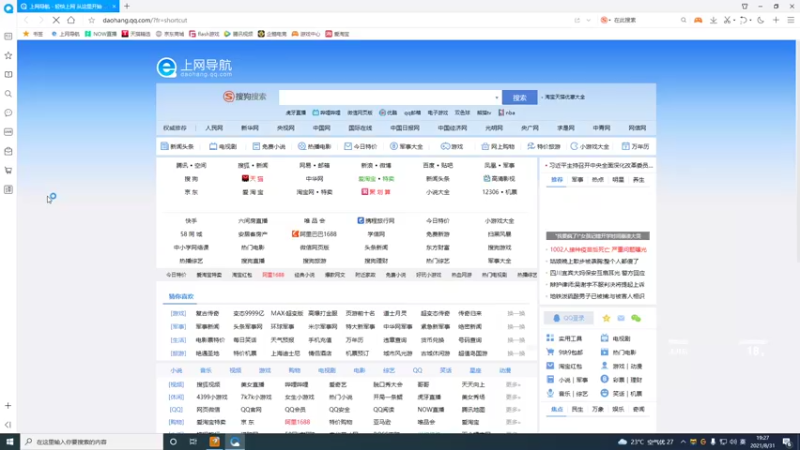This screenshot has width=800, height=450.
Task: Open the 天猫 link
Action: 253,179
